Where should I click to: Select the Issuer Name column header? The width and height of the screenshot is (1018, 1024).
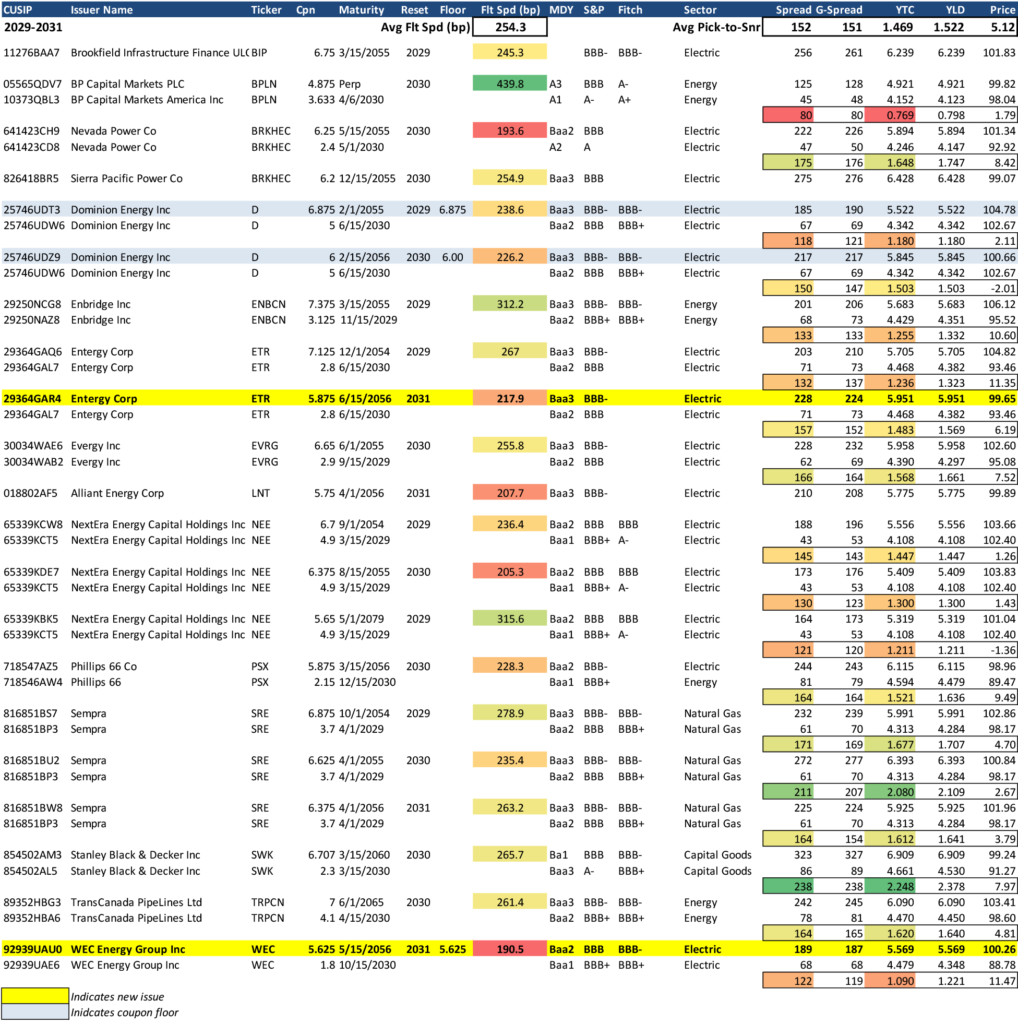101,9
